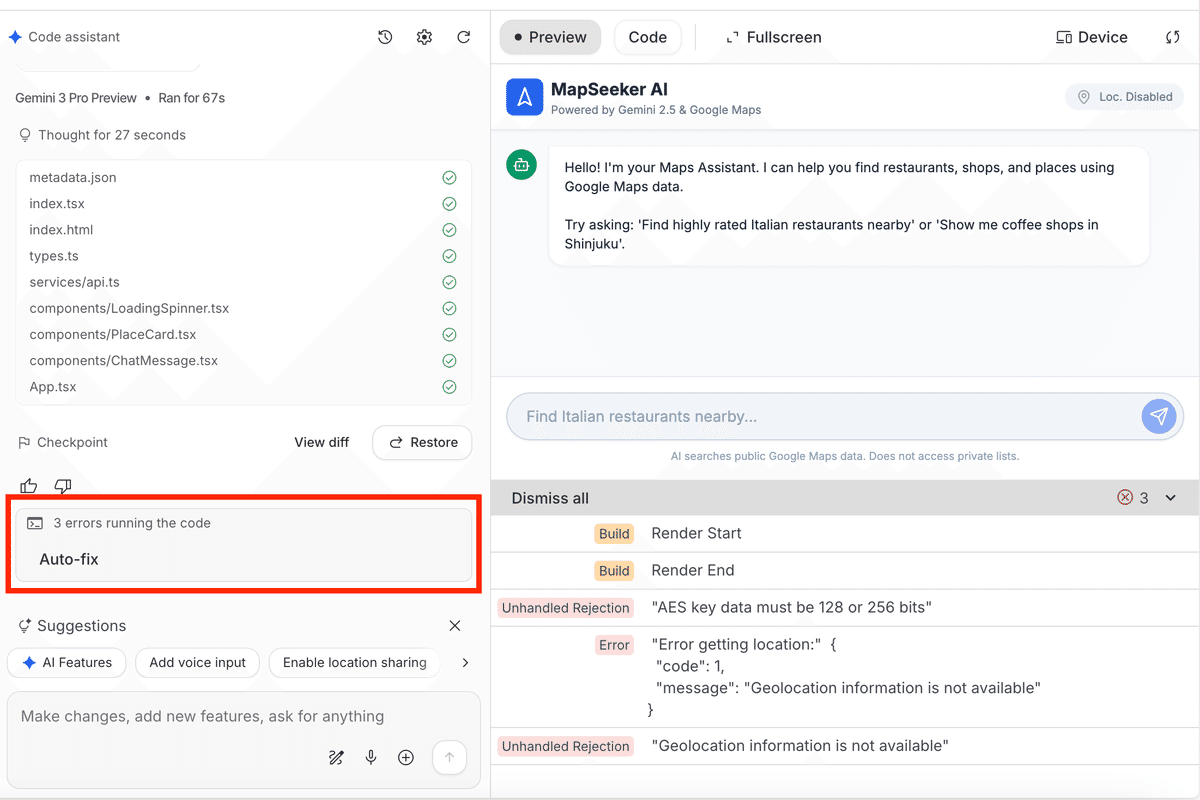The height and width of the screenshot is (800, 1200).
Task: Click the send arrow in the MapSeeker chat
Action: 1158,416
